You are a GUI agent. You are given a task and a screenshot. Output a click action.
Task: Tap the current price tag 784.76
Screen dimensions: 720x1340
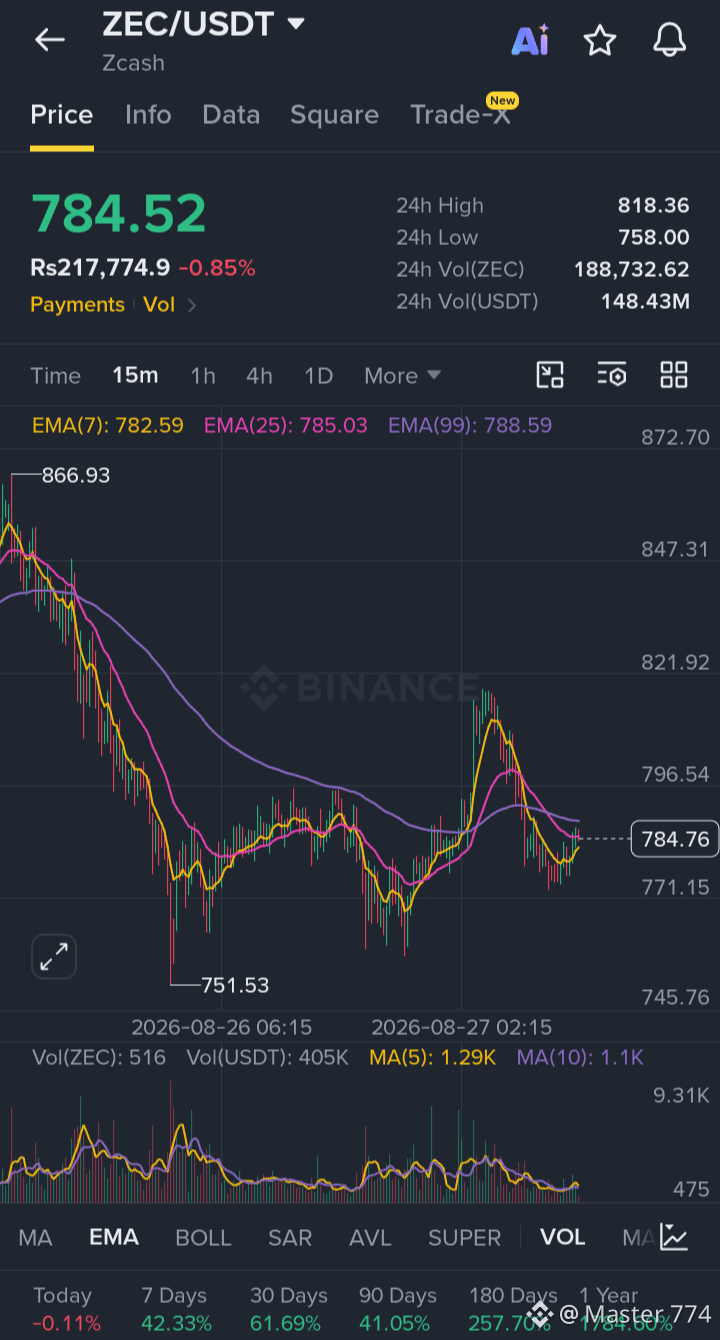[x=675, y=839]
